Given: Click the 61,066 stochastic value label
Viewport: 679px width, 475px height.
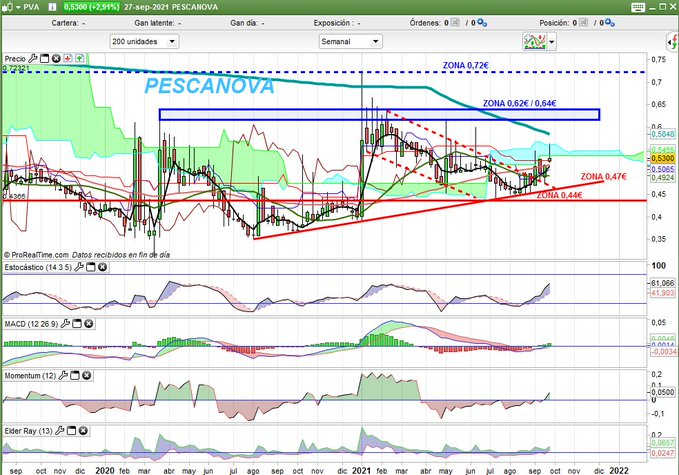Looking at the screenshot, I should point(662,283).
